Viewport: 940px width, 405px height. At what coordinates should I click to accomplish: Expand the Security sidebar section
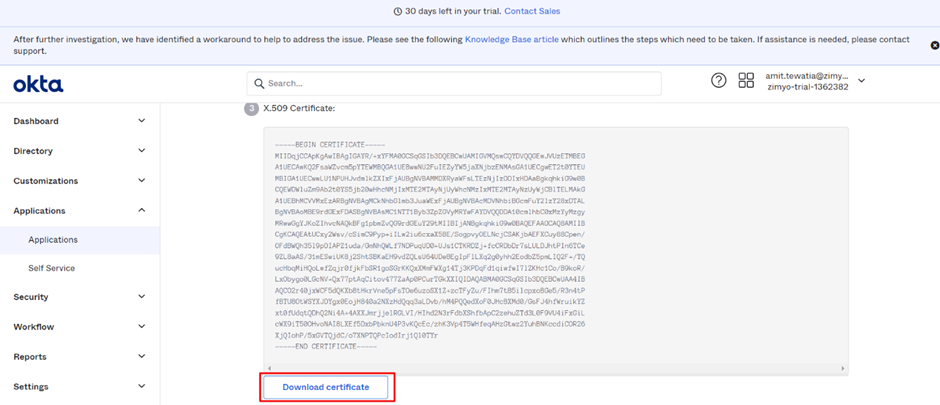(x=80, y=297)
